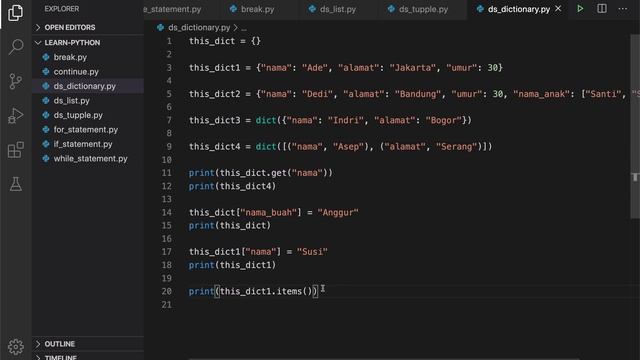
Task: Click the ds_dictionary.py breadcrumb label
Action: tap(199, 27)
